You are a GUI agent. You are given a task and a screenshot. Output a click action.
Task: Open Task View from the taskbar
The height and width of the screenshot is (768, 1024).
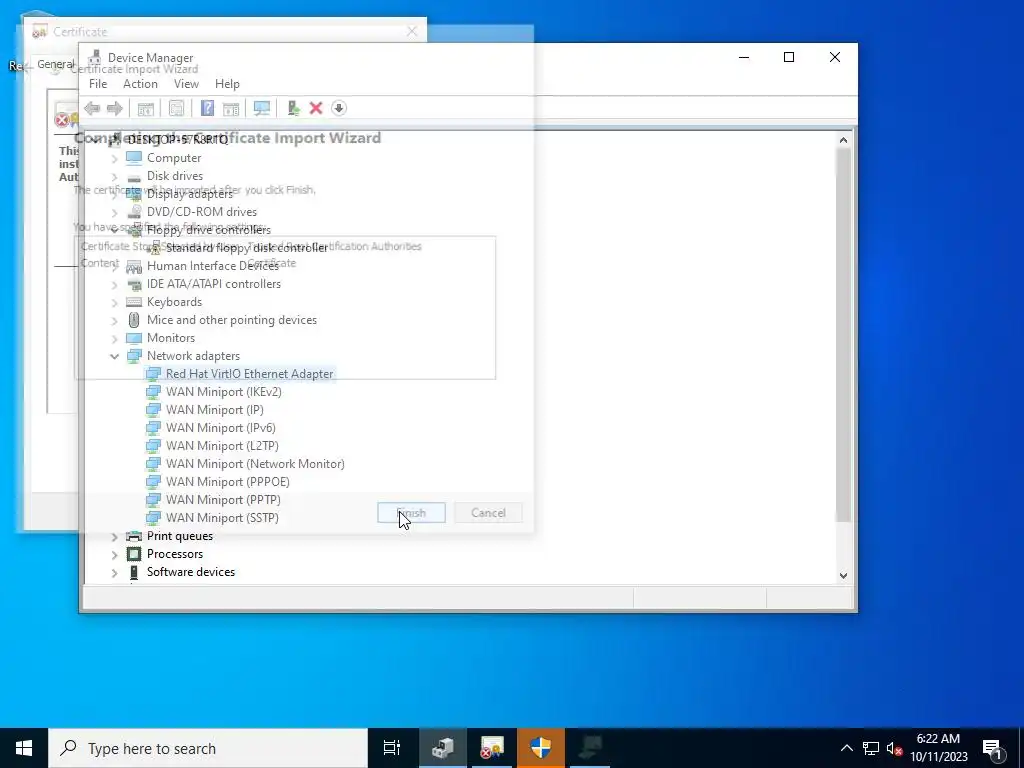click(392, 748)
